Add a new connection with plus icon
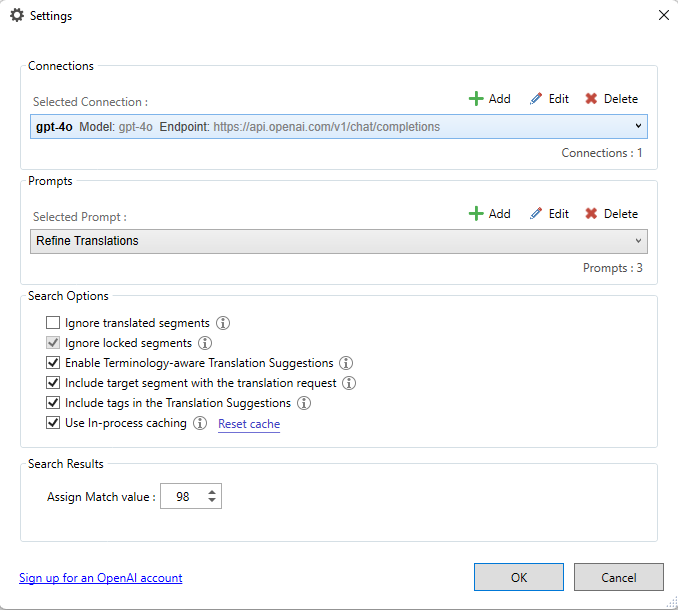This screenshot has width=678, height=610. click(489, 99)
